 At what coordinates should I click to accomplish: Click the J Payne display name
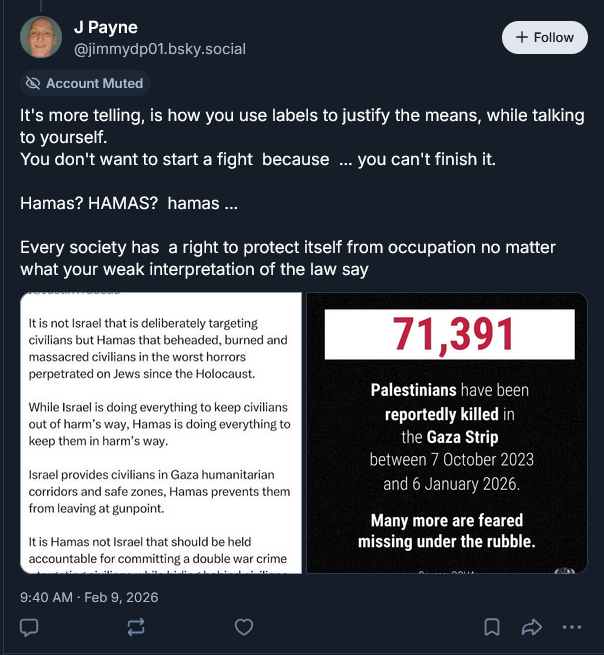(x=106, y=27)
